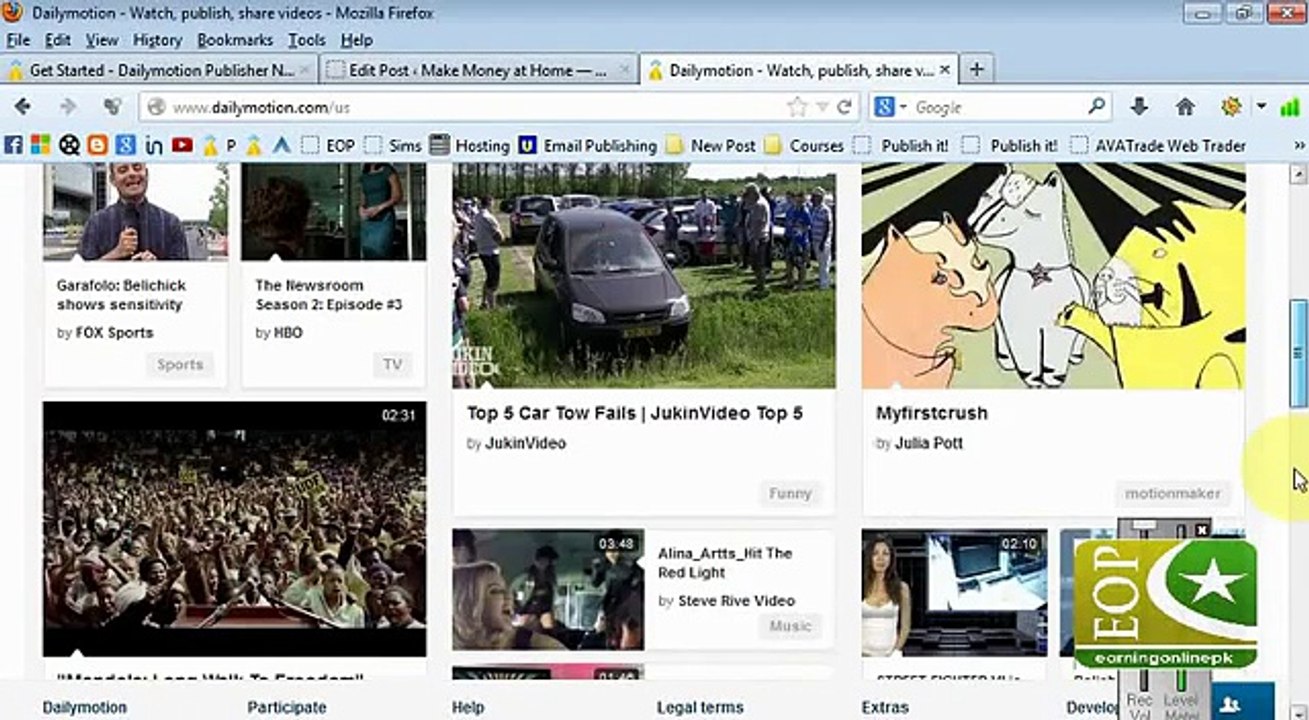Open the Bookmarks menu
Image resolution: width=1309 pixels, height=720 pixels.
235,40
